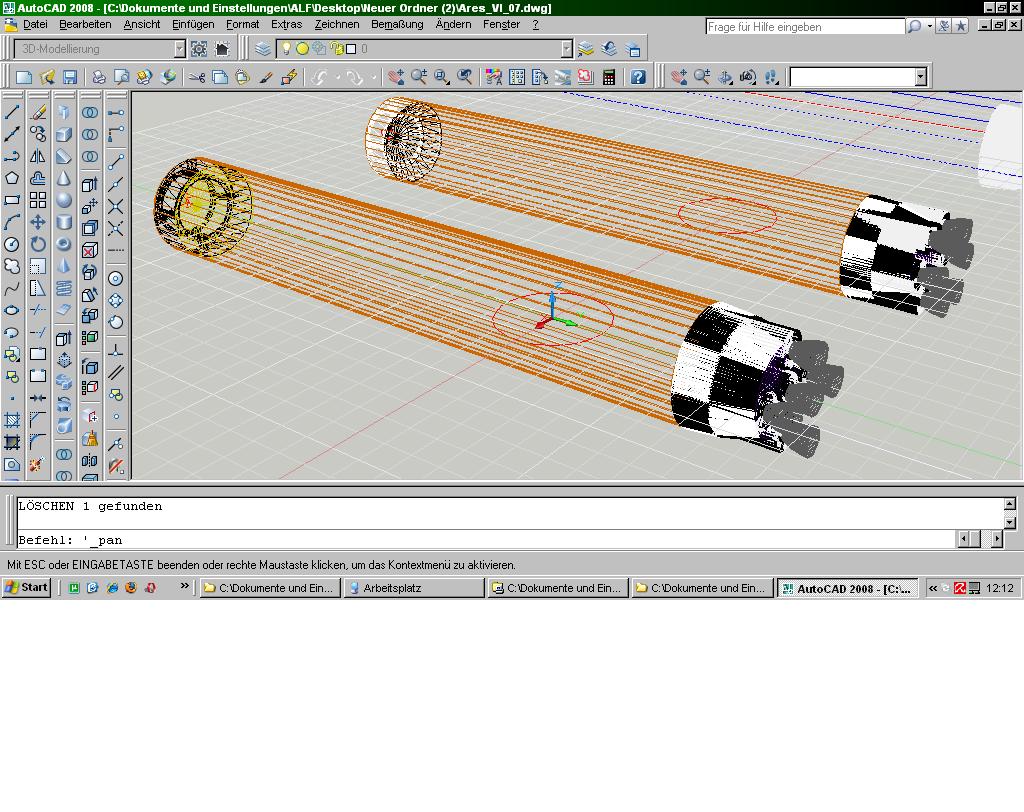Switch to AutoCAD 2008 taskbar button
The image size is (1024, 812).
click(847, 588)
